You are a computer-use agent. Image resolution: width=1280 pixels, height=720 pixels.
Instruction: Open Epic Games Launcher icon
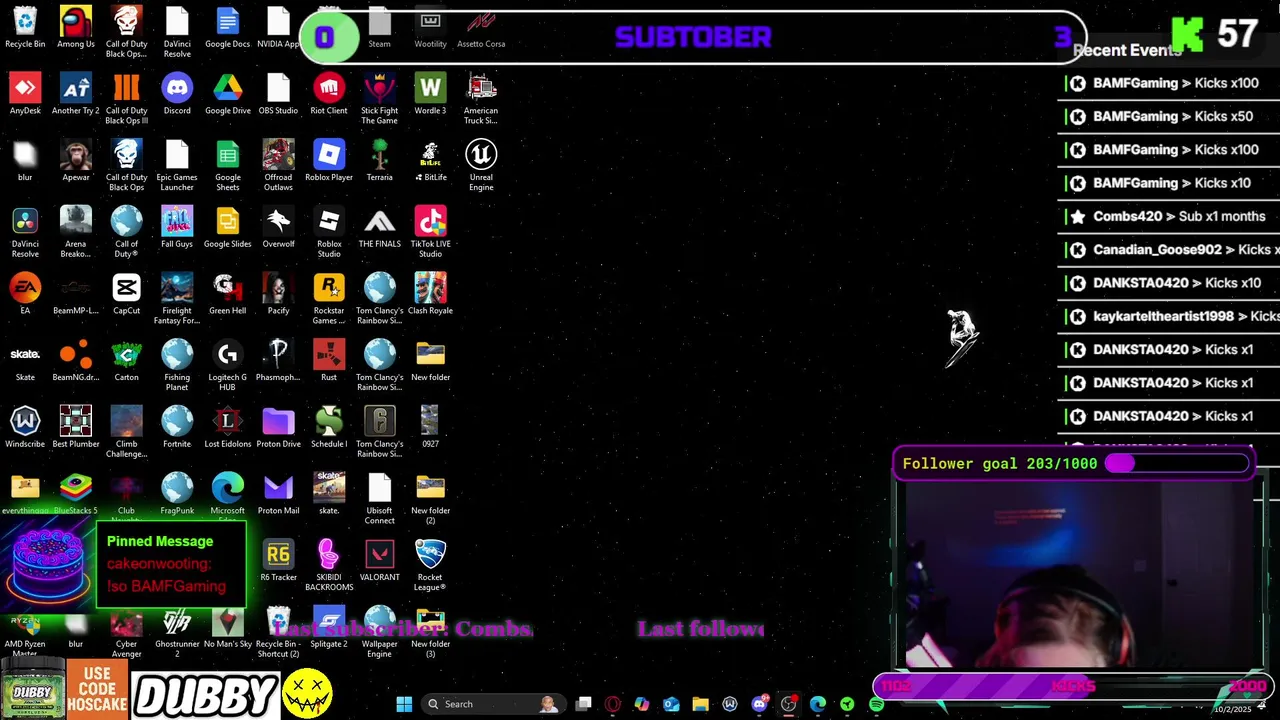click(x=177, y=165)
